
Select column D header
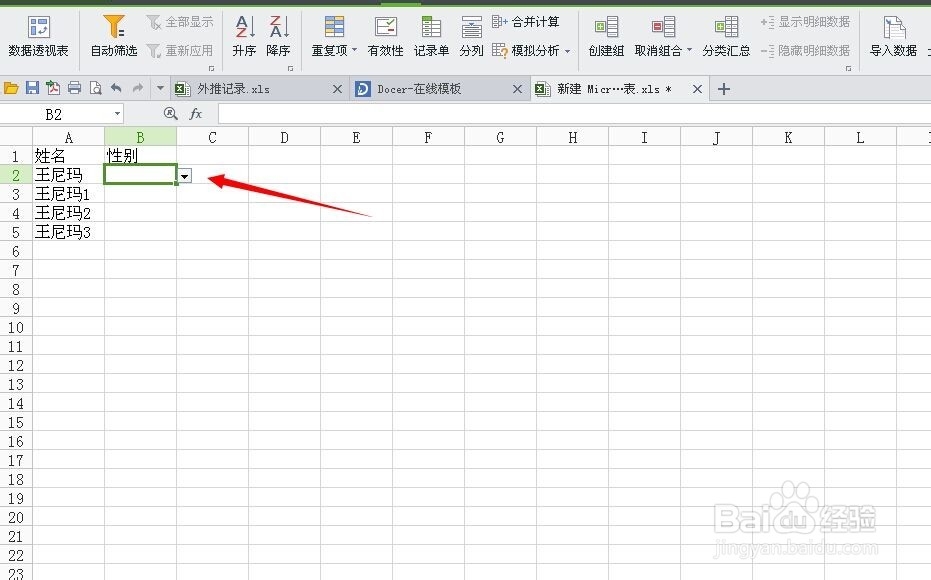(x=284, y=138)
